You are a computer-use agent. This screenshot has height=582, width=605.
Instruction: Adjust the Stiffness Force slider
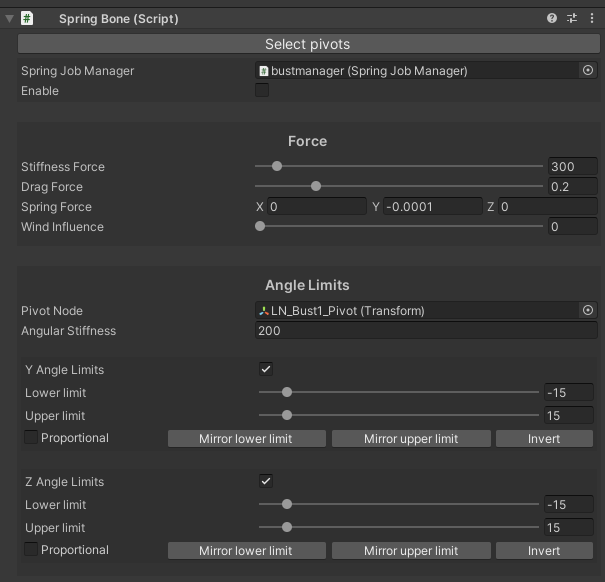(399, 166)
